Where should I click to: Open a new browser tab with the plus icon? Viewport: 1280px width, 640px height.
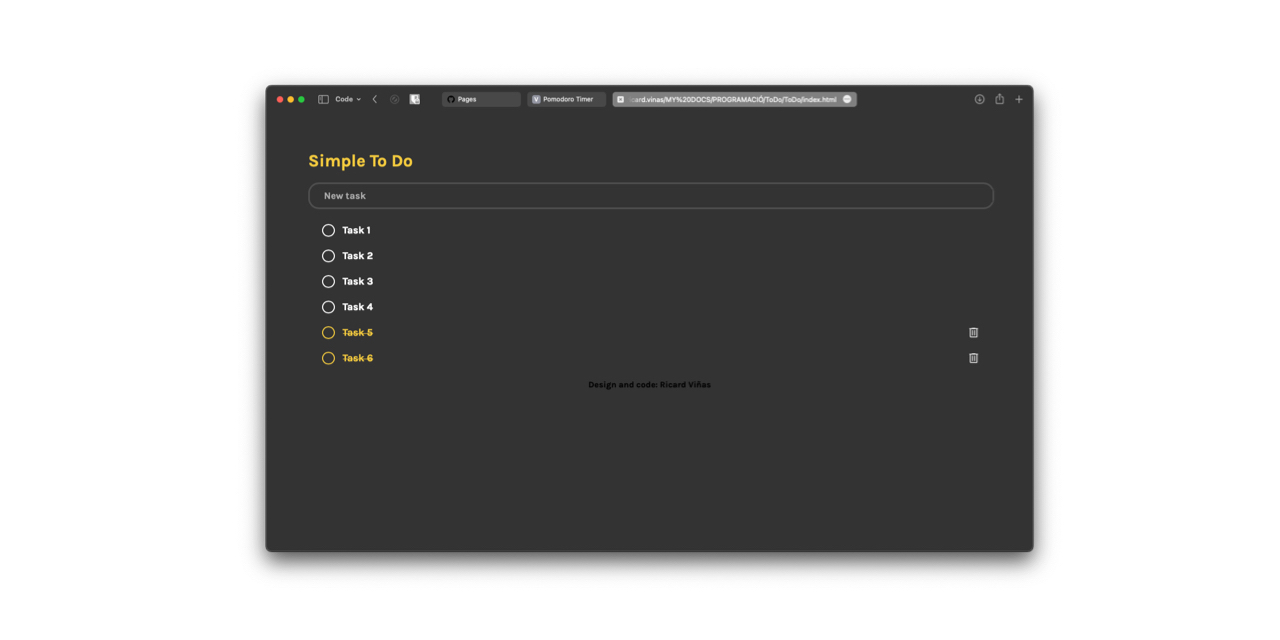1019,99
